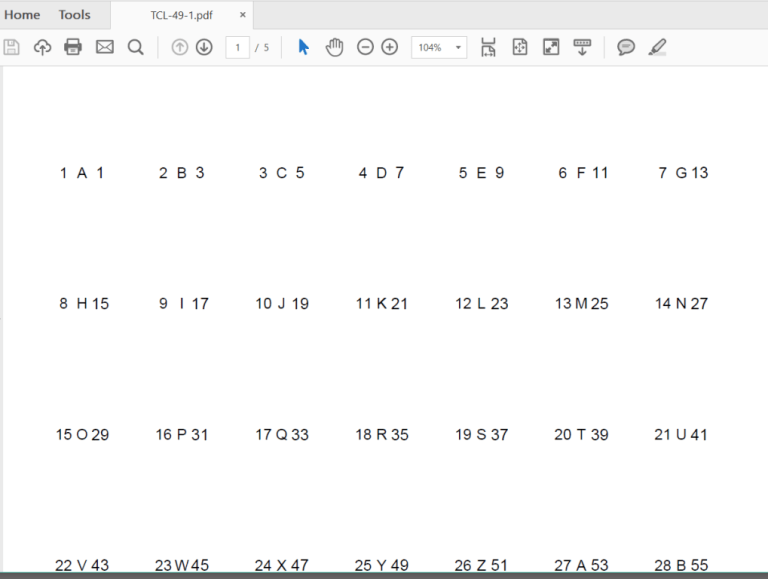Activate the selection arrow tool
The width and height of the screenshot is (768, 579).
click(304, 47)
